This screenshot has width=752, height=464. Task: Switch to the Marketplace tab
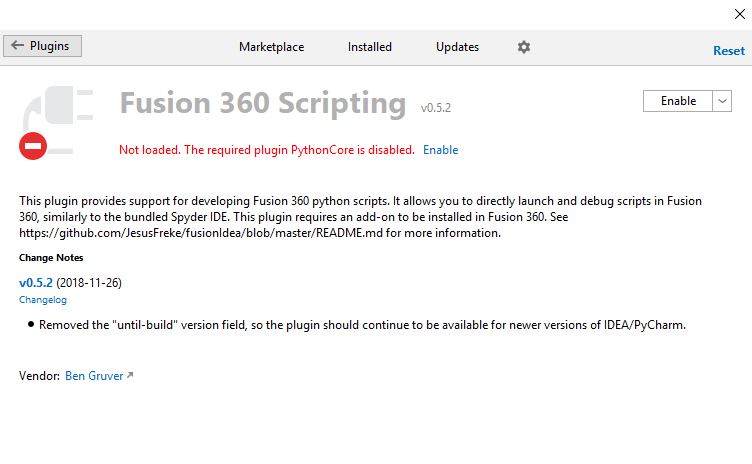(271, 47)
